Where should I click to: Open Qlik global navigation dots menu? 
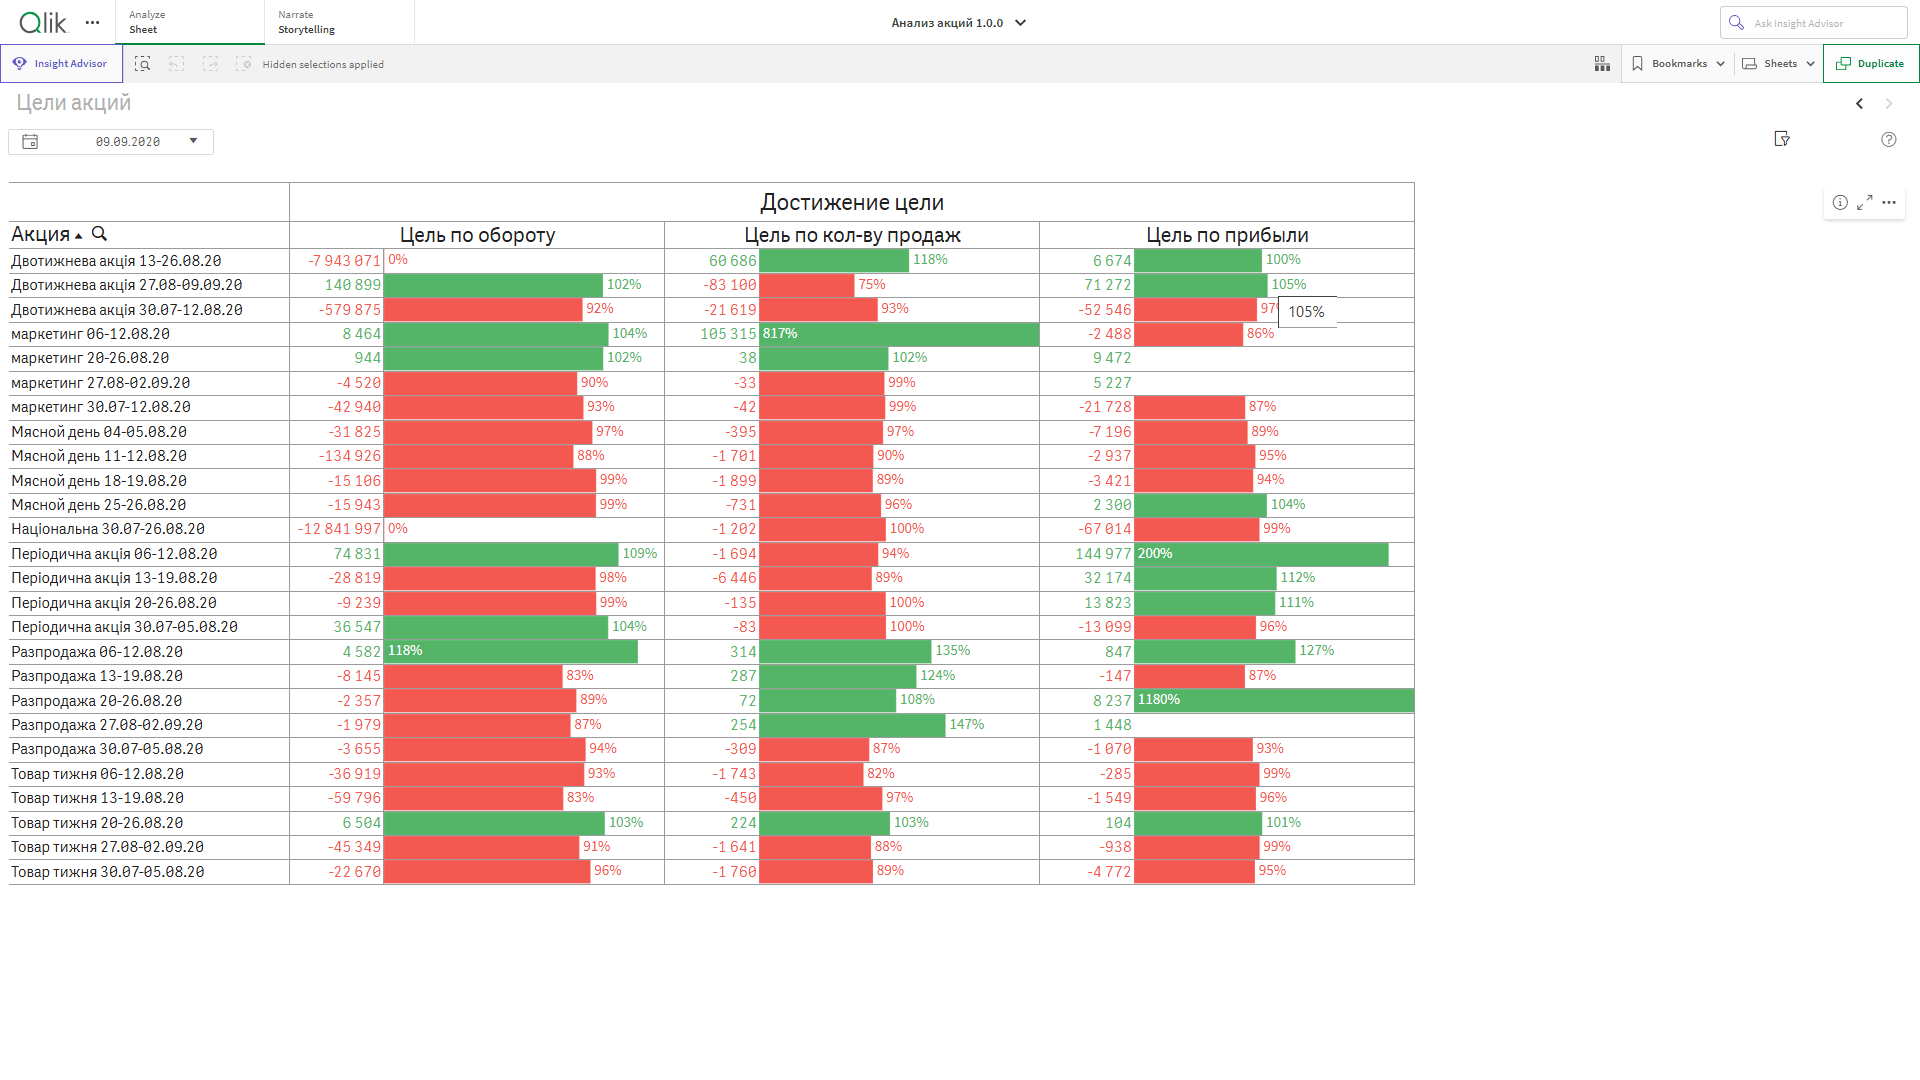coord(92,22)
